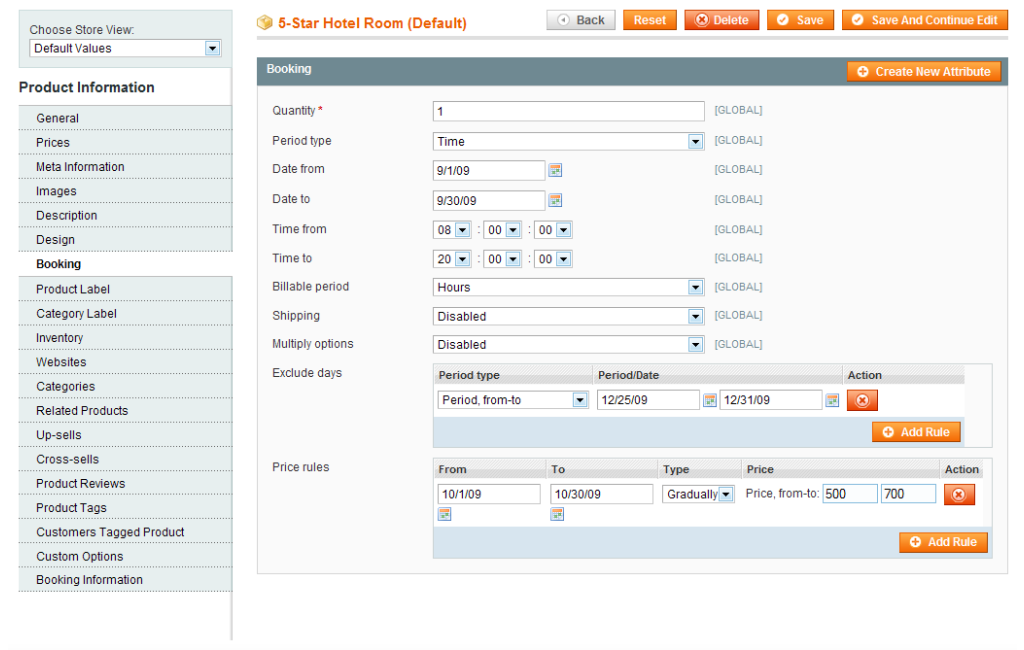
Task: Edit exclude period start date 12/25/09
Action: pos(648,400)
